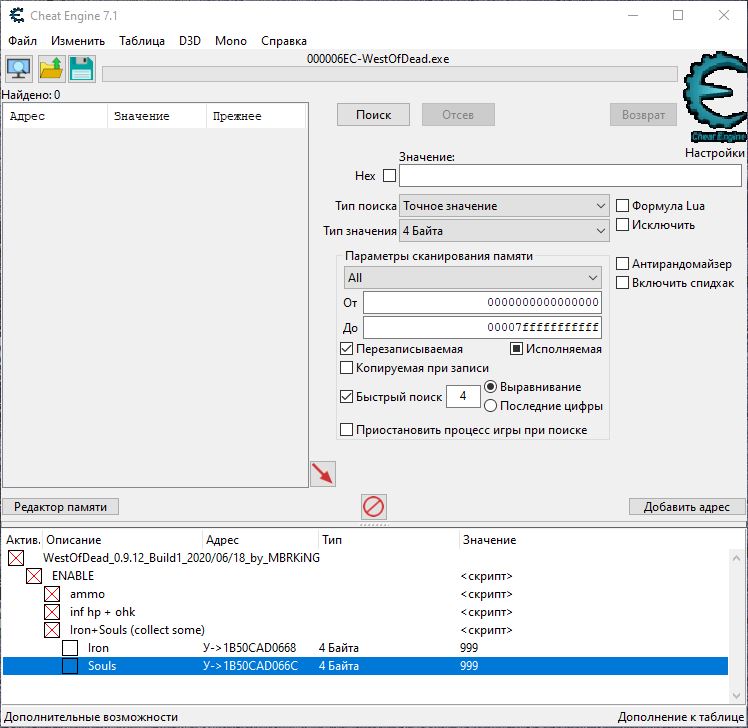Click the address list scrollbar down arrow
The width and height of the screenshot is (748, 728).
pos(737,696)
